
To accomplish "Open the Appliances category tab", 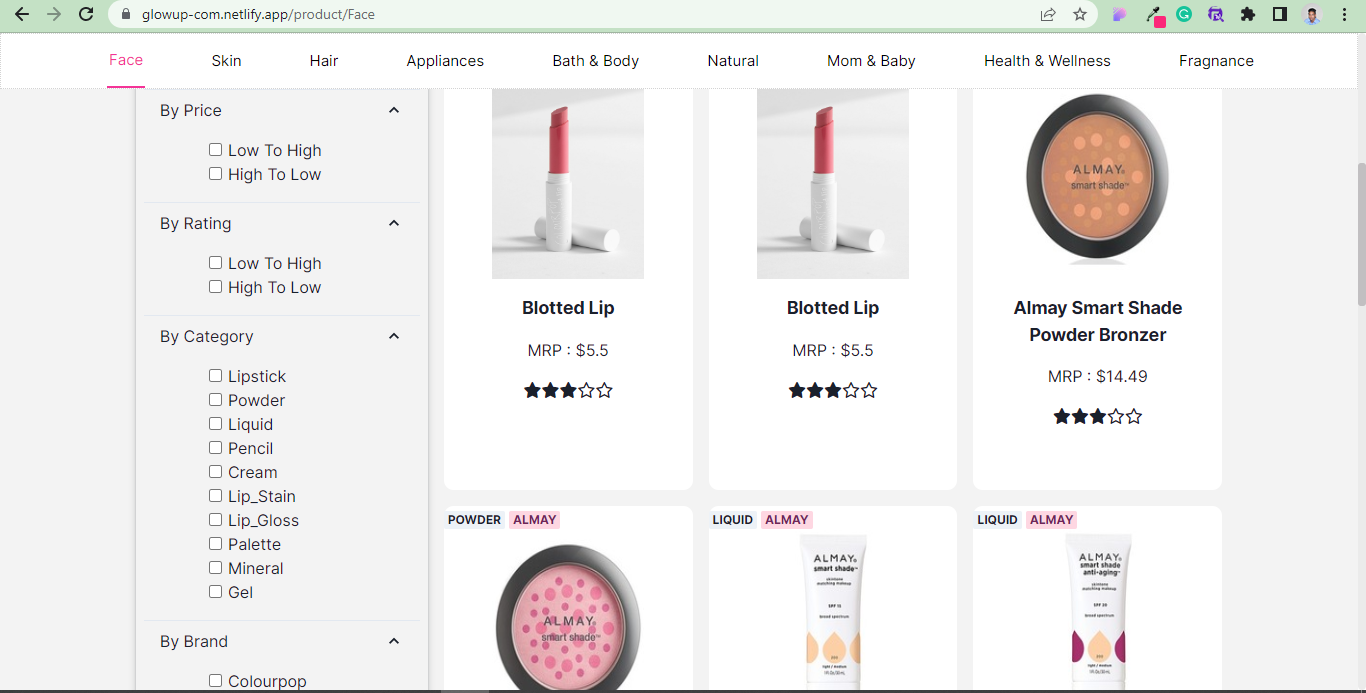I will [445, 61].
